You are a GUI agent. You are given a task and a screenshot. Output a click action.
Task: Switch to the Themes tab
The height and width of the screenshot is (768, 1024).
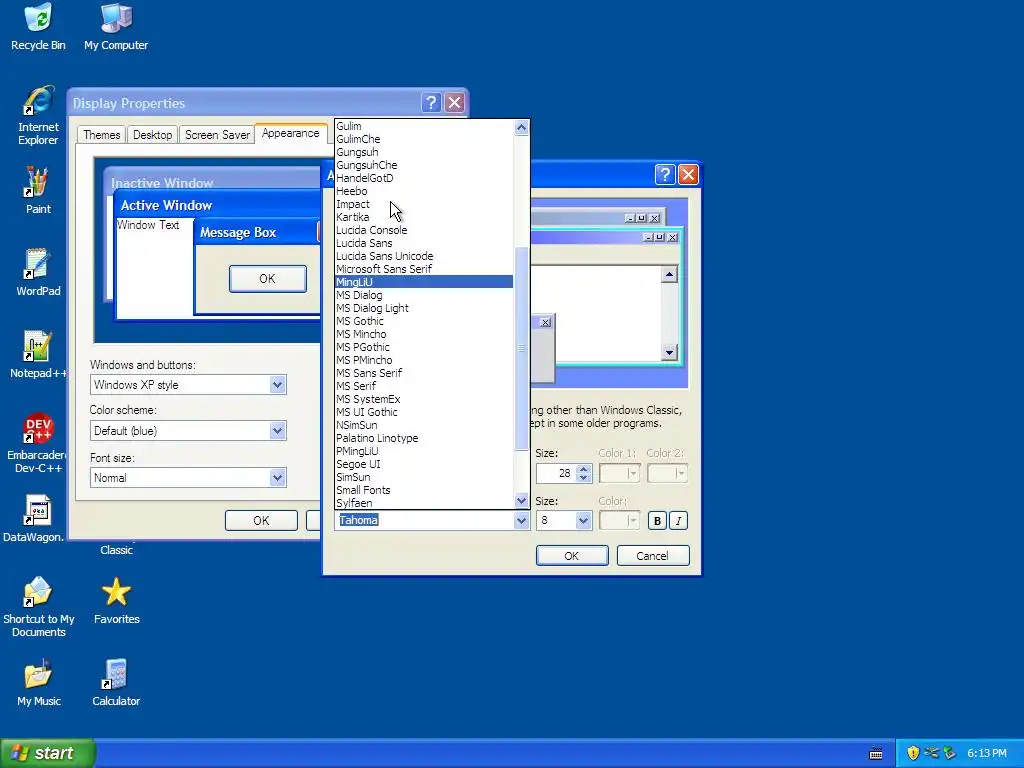click(x=102, y=135)
